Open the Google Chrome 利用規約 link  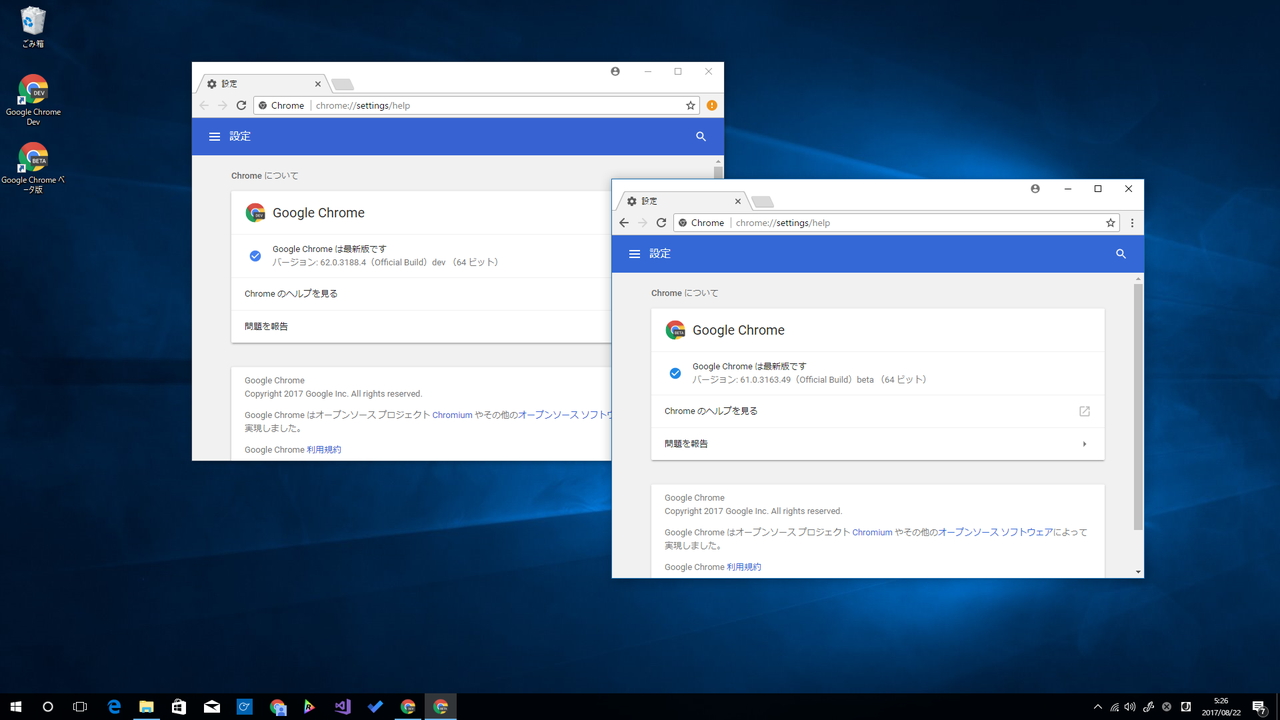click(744, 566)
